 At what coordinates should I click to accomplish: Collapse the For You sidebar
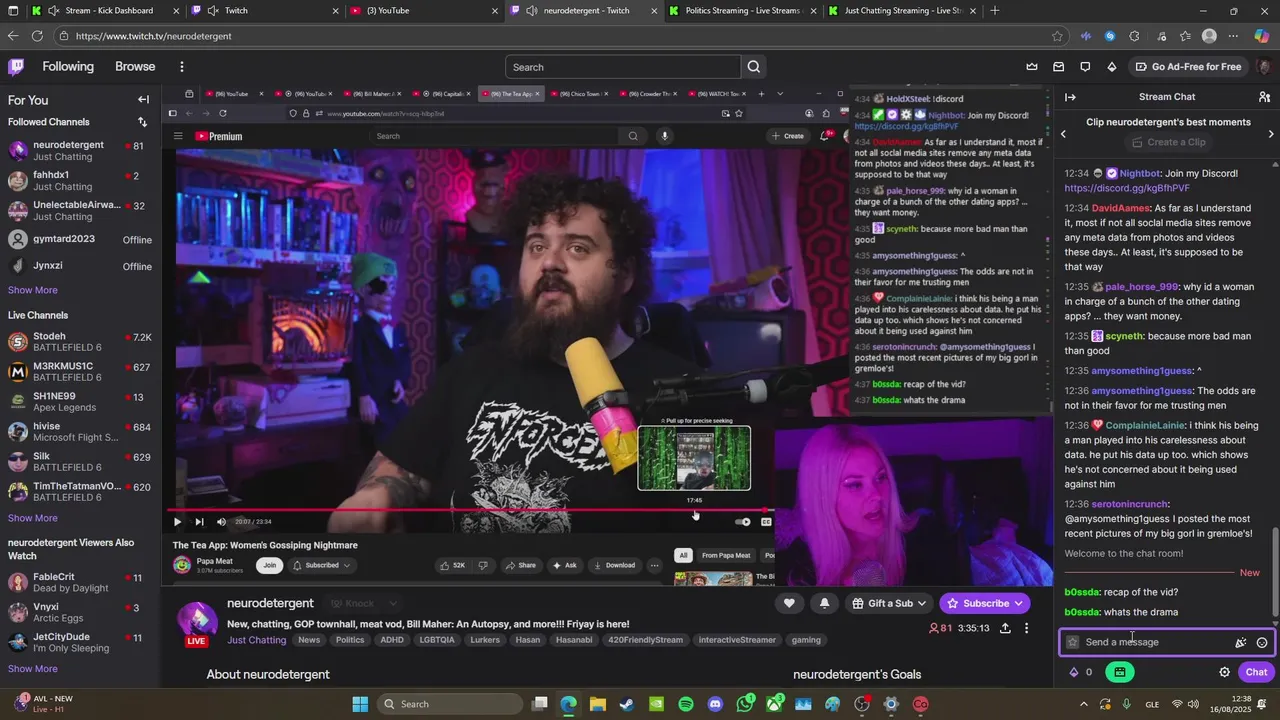pyautogui.click(x=143, y=100)
